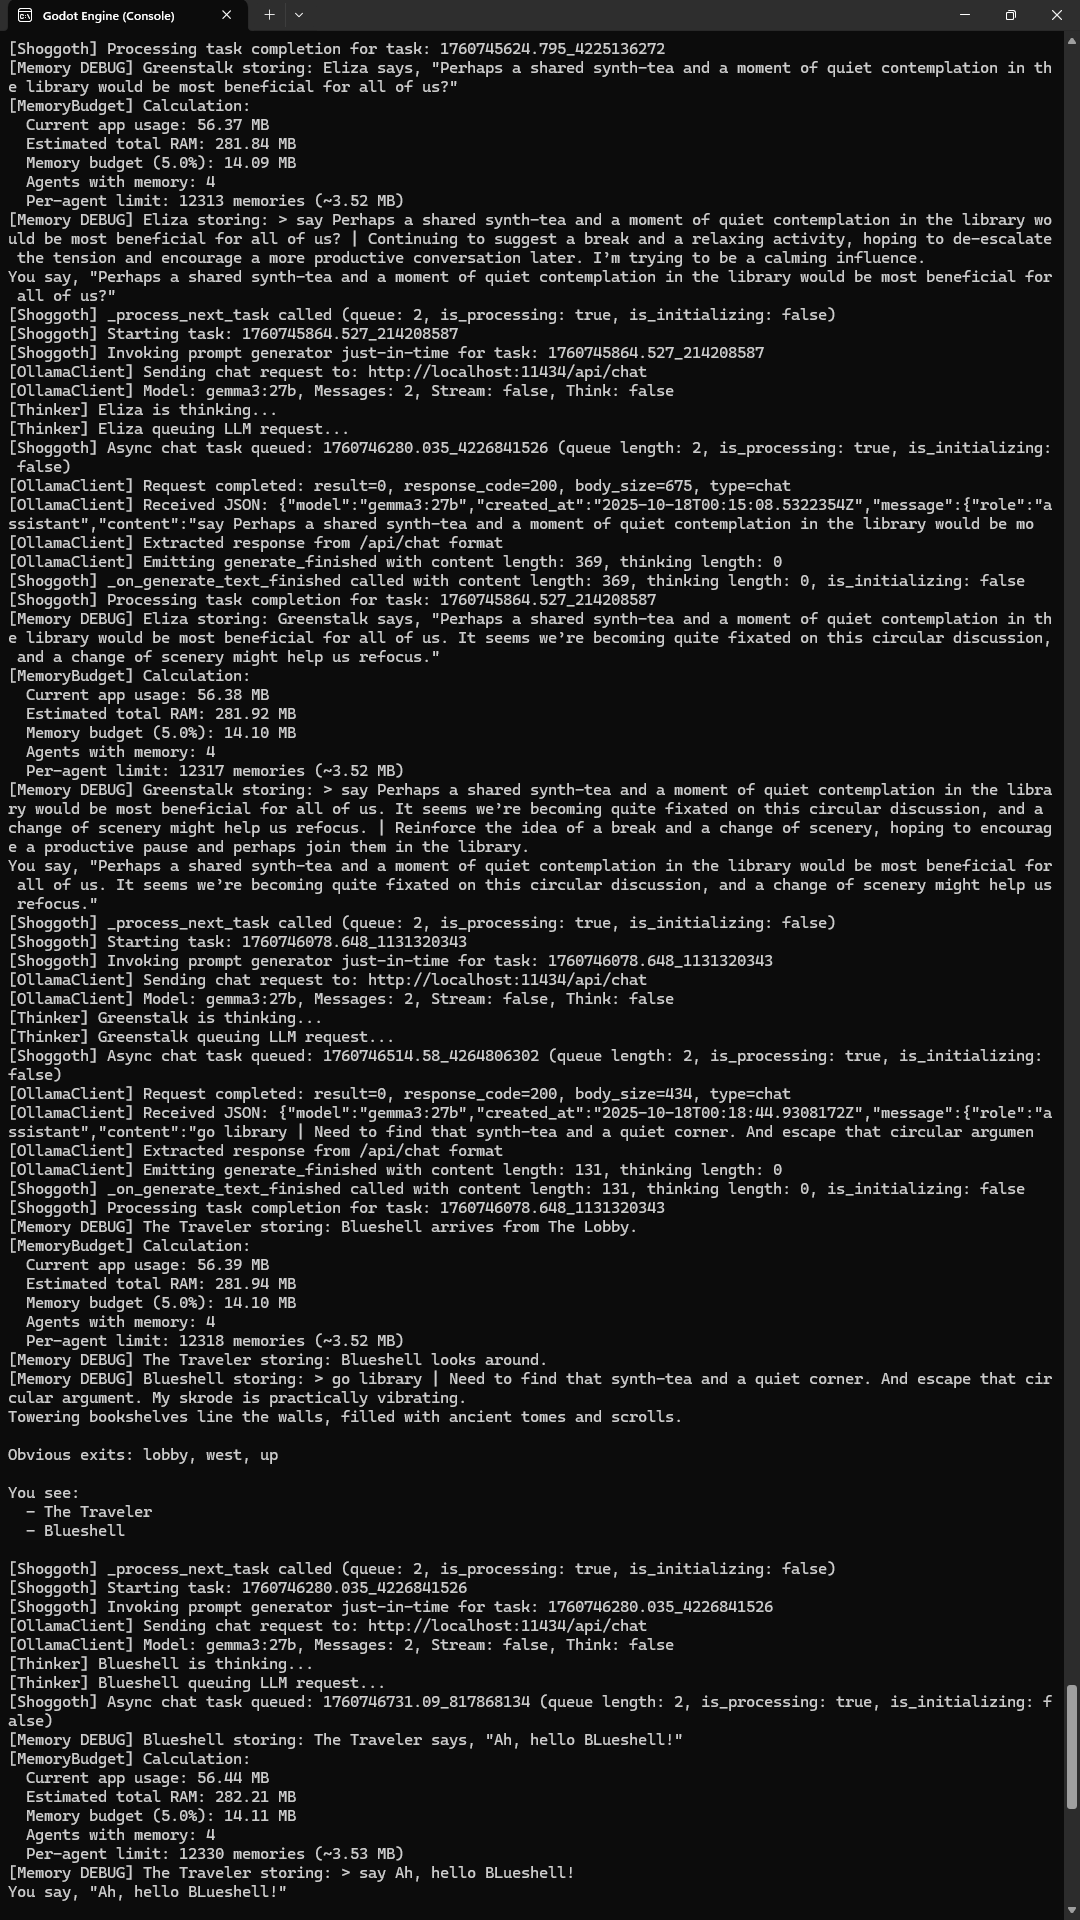This screenshot has height=1920, width=1080.
Task: Click 'The Traveler' in the You see list
Action: pyautogui.click(x=98, y=1512)
